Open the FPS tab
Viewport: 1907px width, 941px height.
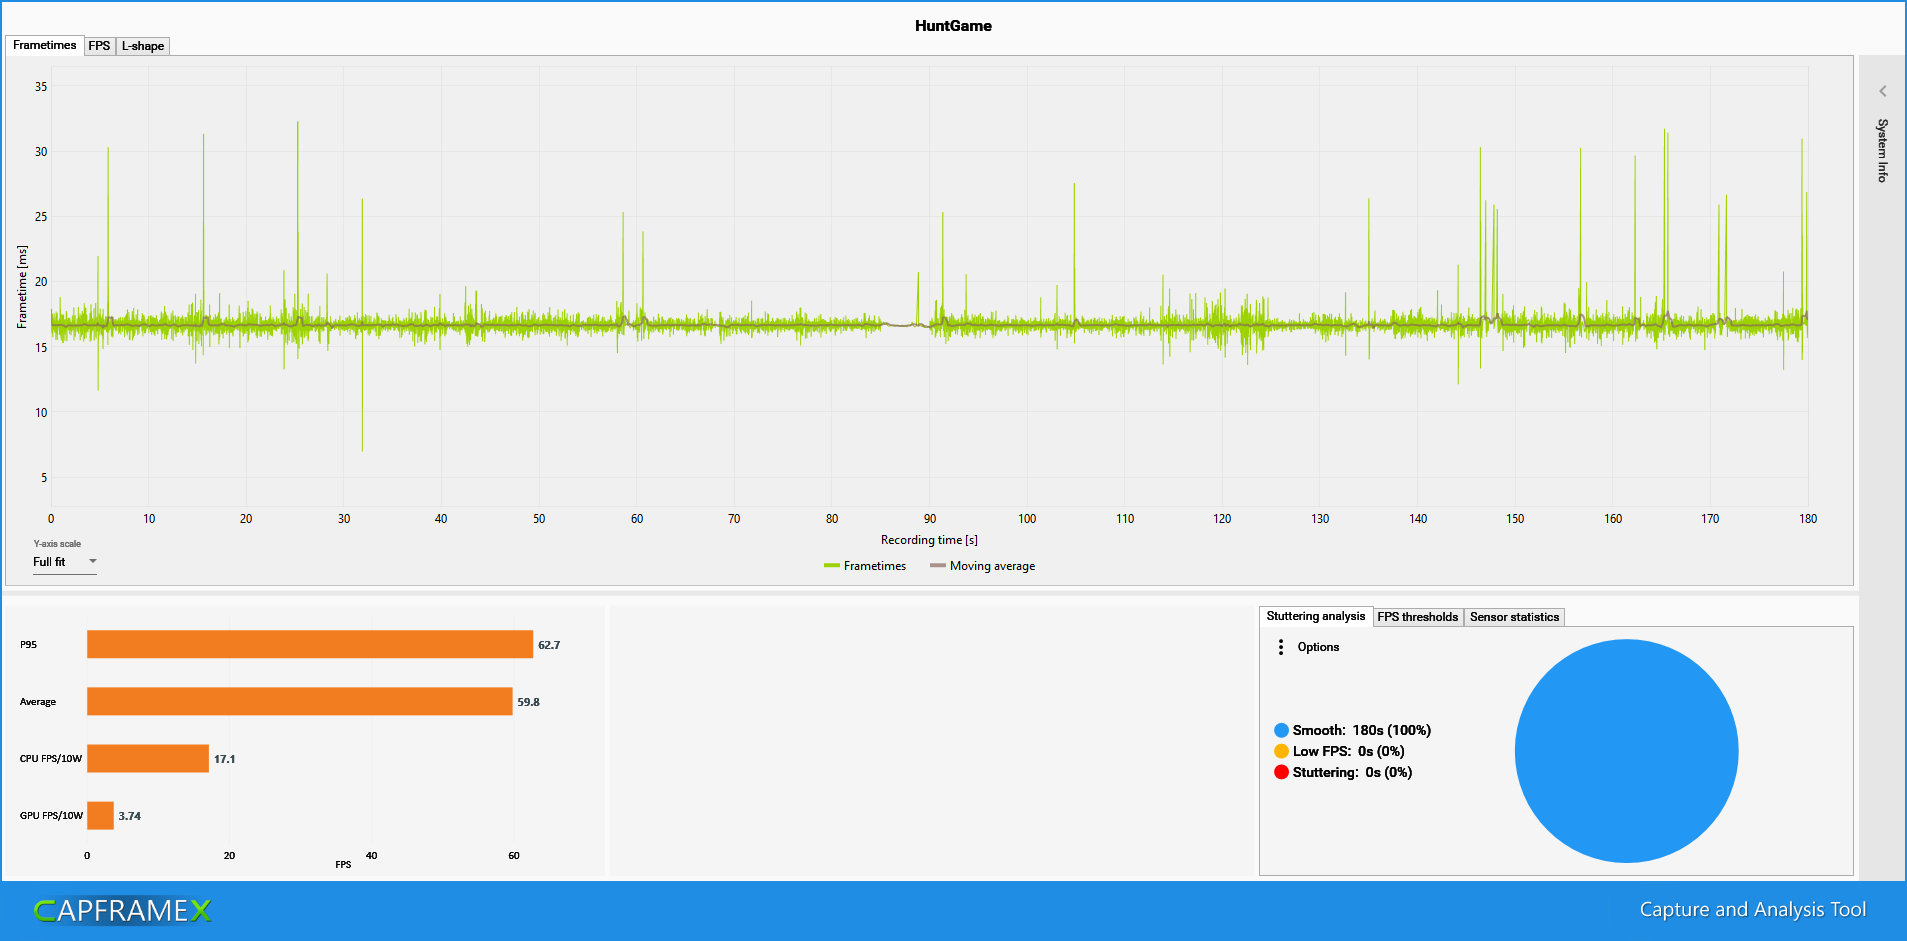[x=99, y=46]
